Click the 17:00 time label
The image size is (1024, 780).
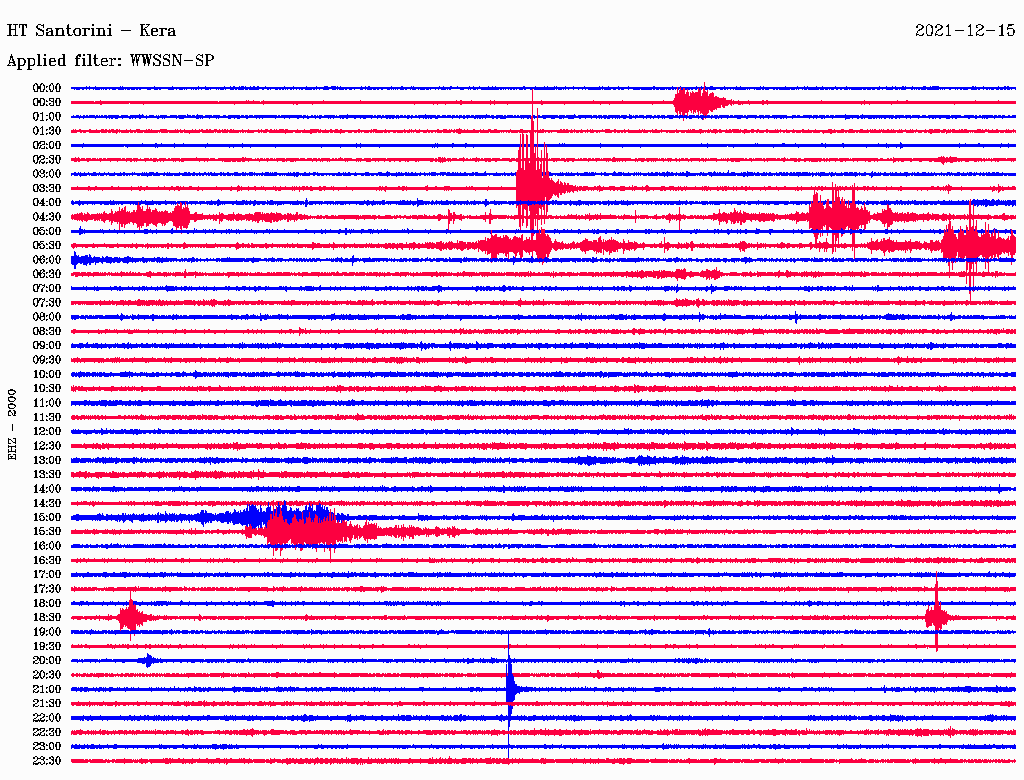point(47,574)
